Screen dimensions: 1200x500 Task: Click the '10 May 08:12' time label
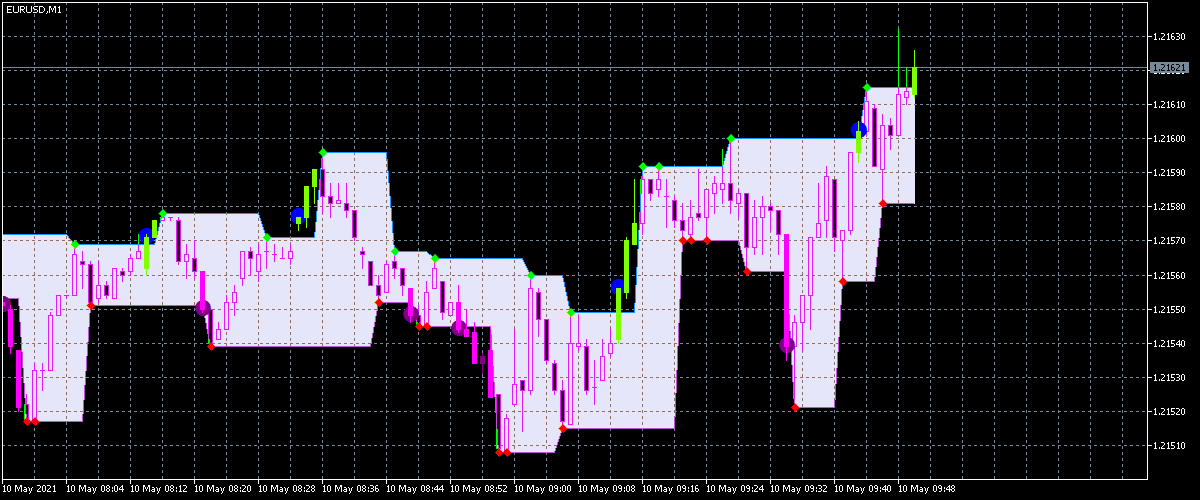159,490
